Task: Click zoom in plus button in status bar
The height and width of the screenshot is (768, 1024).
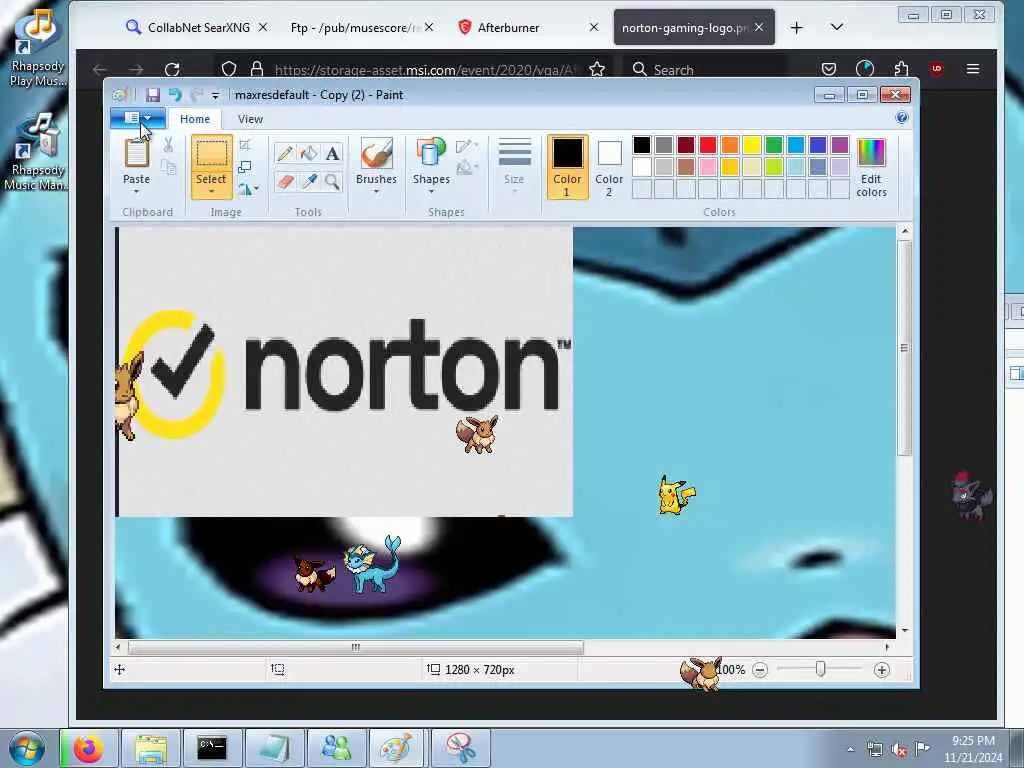Action: [x=882, y=670]
